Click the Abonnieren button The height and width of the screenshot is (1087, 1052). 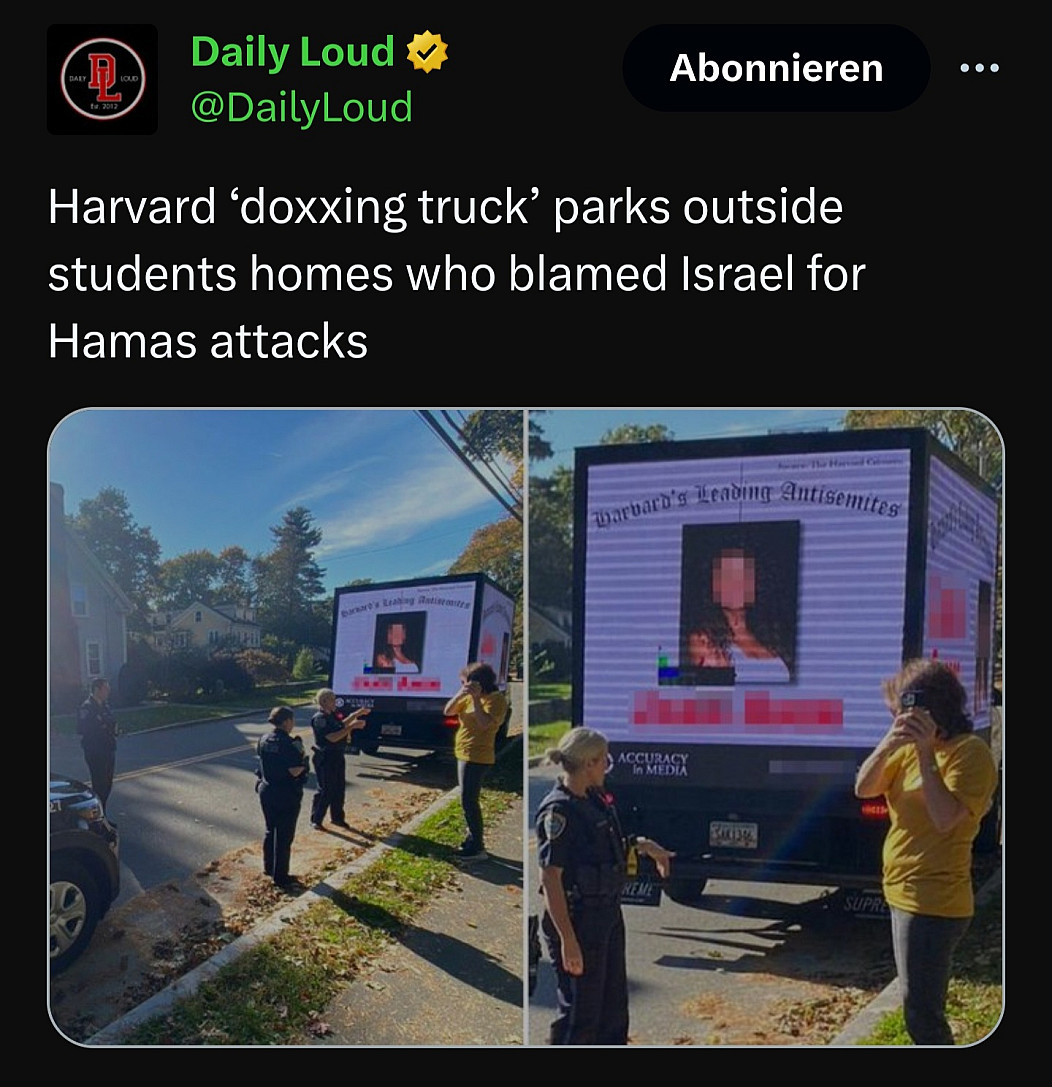click(776, 68)
